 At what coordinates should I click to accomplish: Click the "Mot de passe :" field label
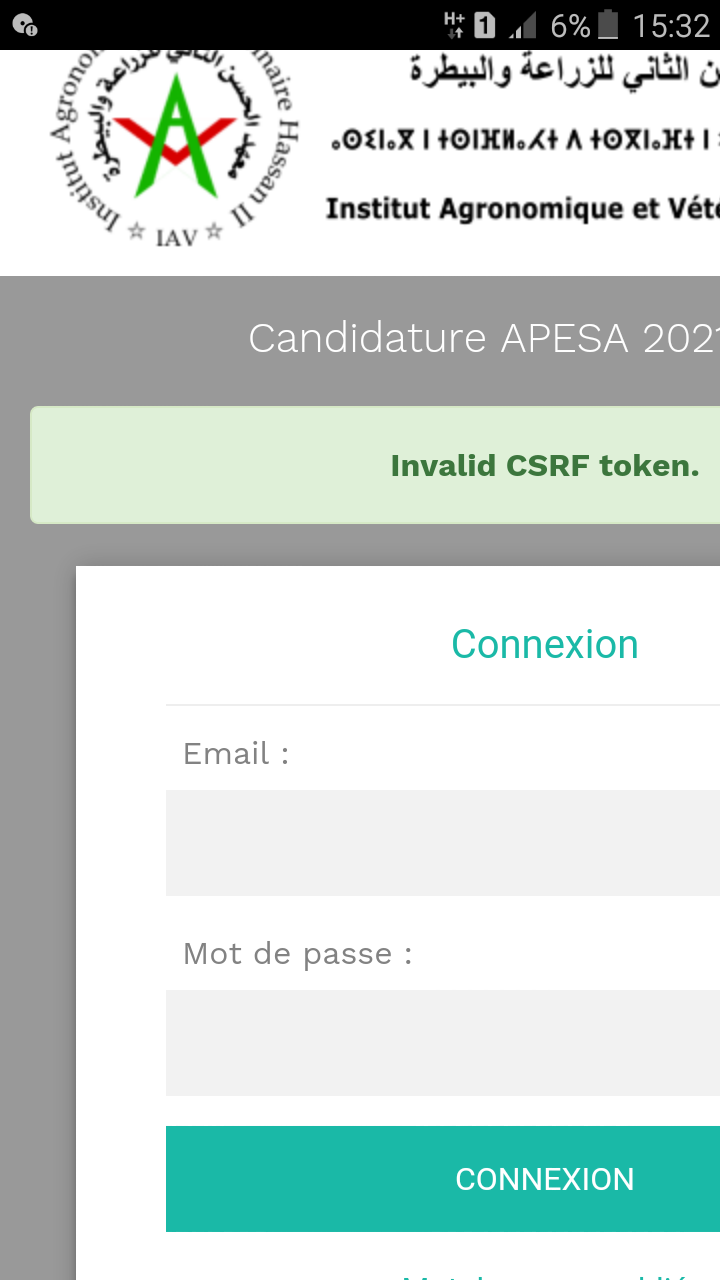pos(298,954)
